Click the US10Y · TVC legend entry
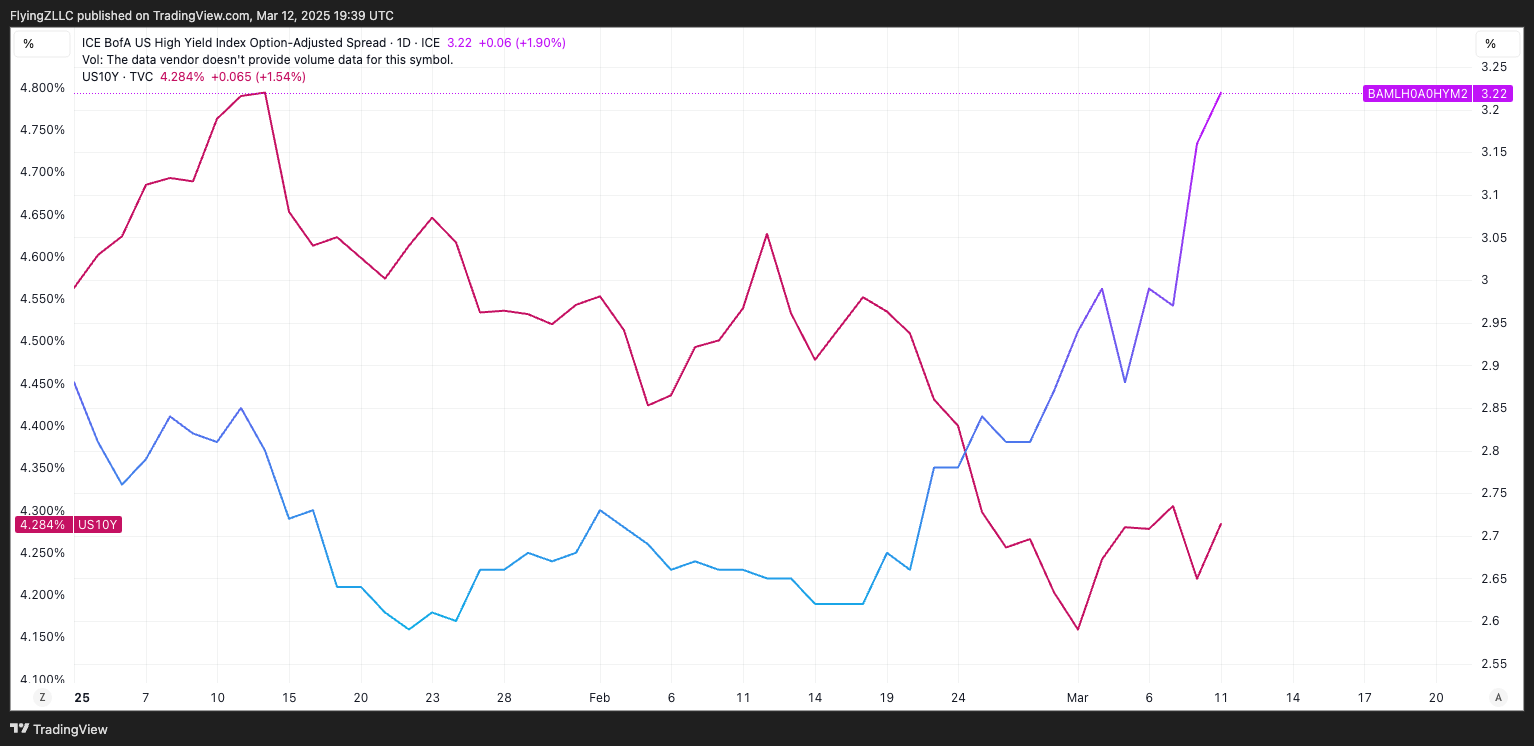 pyautogui.click(x=118, y=76)
